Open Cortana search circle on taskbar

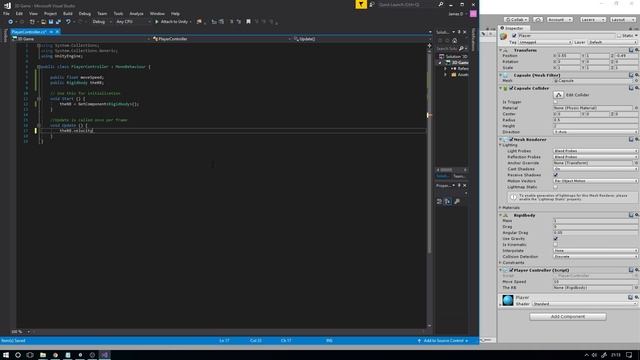point(18,355)
